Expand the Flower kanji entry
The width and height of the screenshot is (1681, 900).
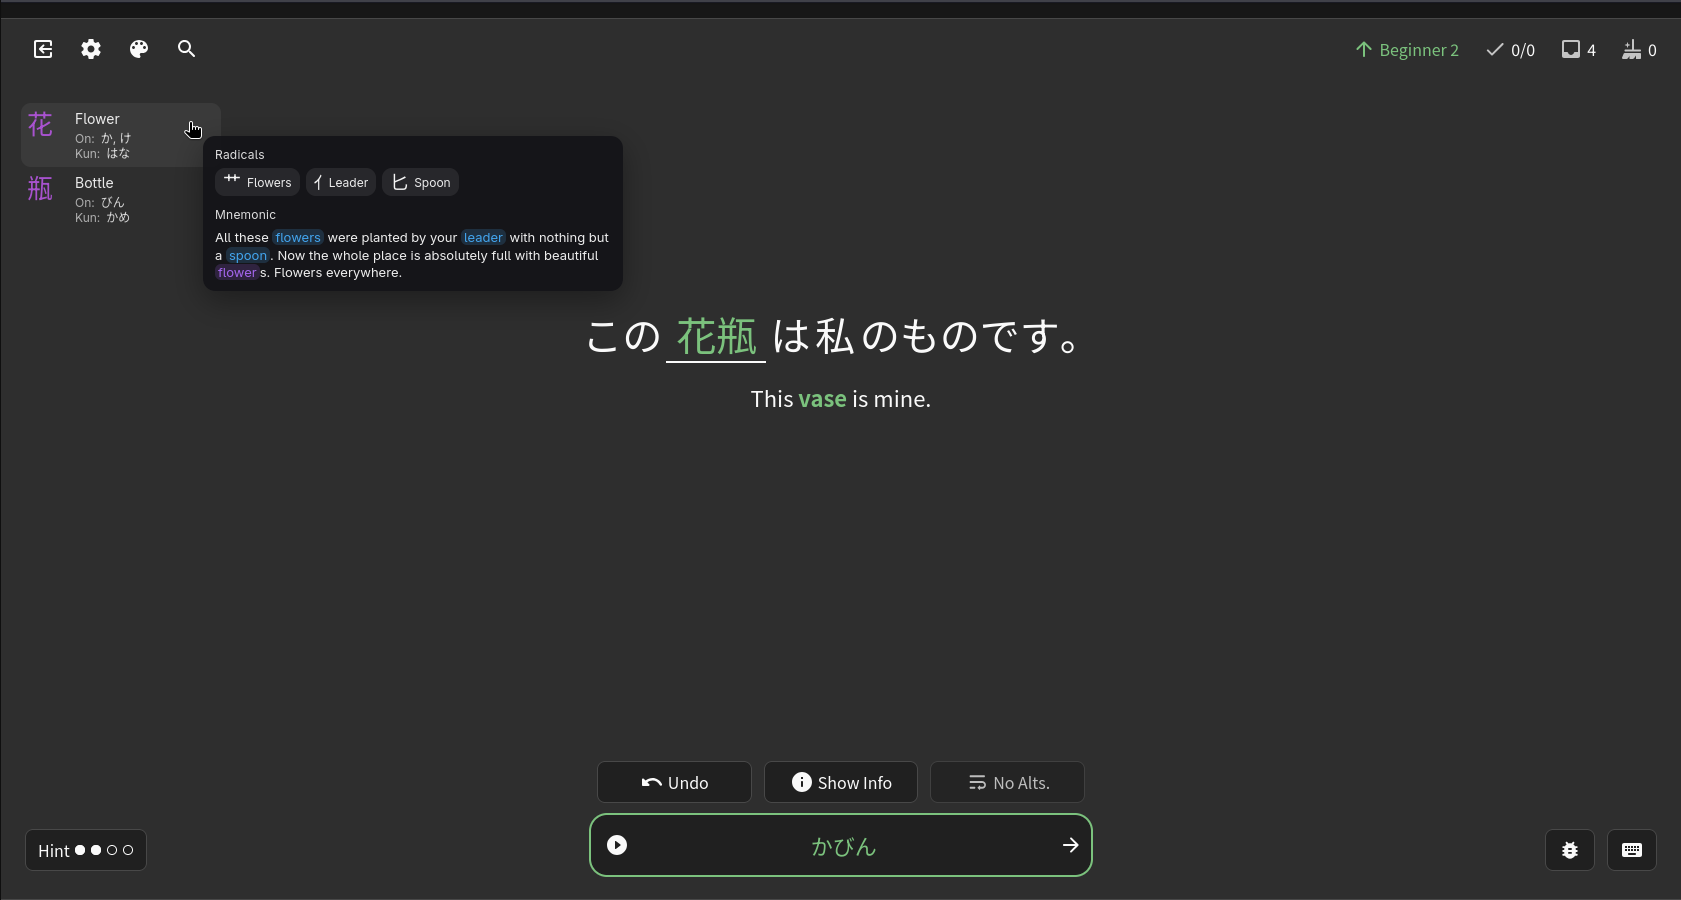[110, 135]
